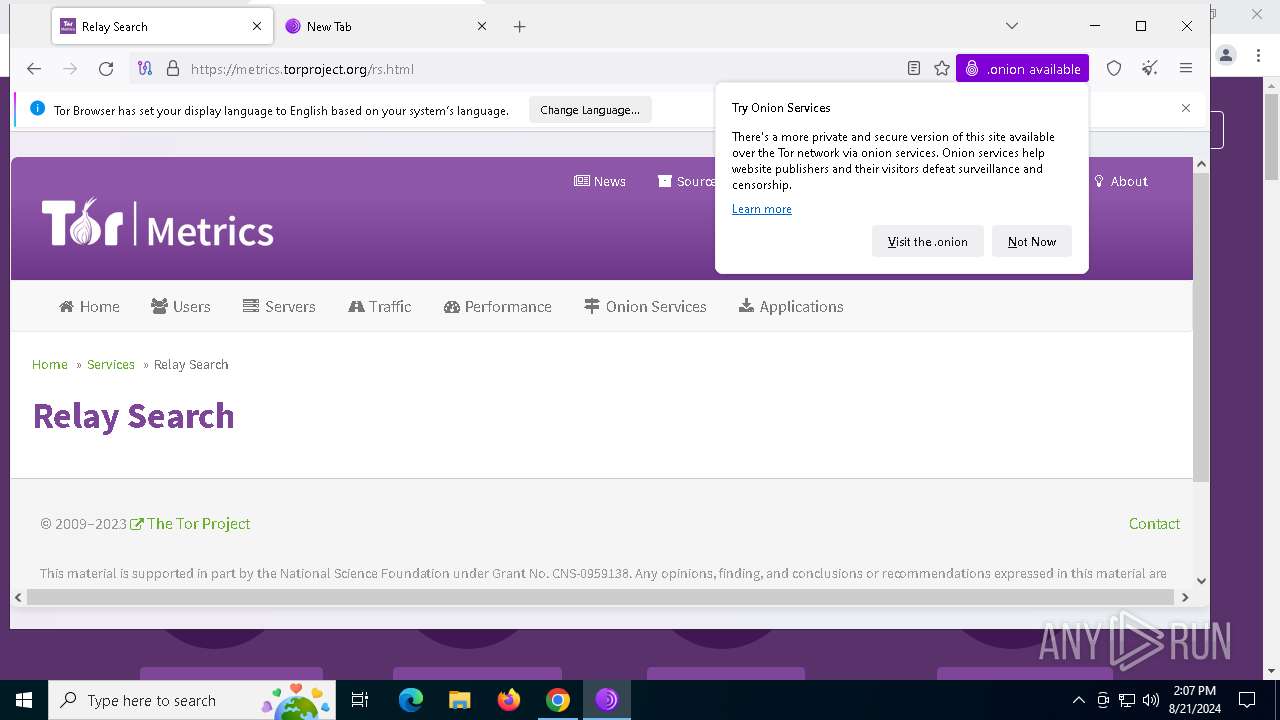Image resolution: width=1280 pixels, height=720 pixels.
Task: Open the taskbar clock showing 2:07 PM
Action: [x=1193, y=700]
